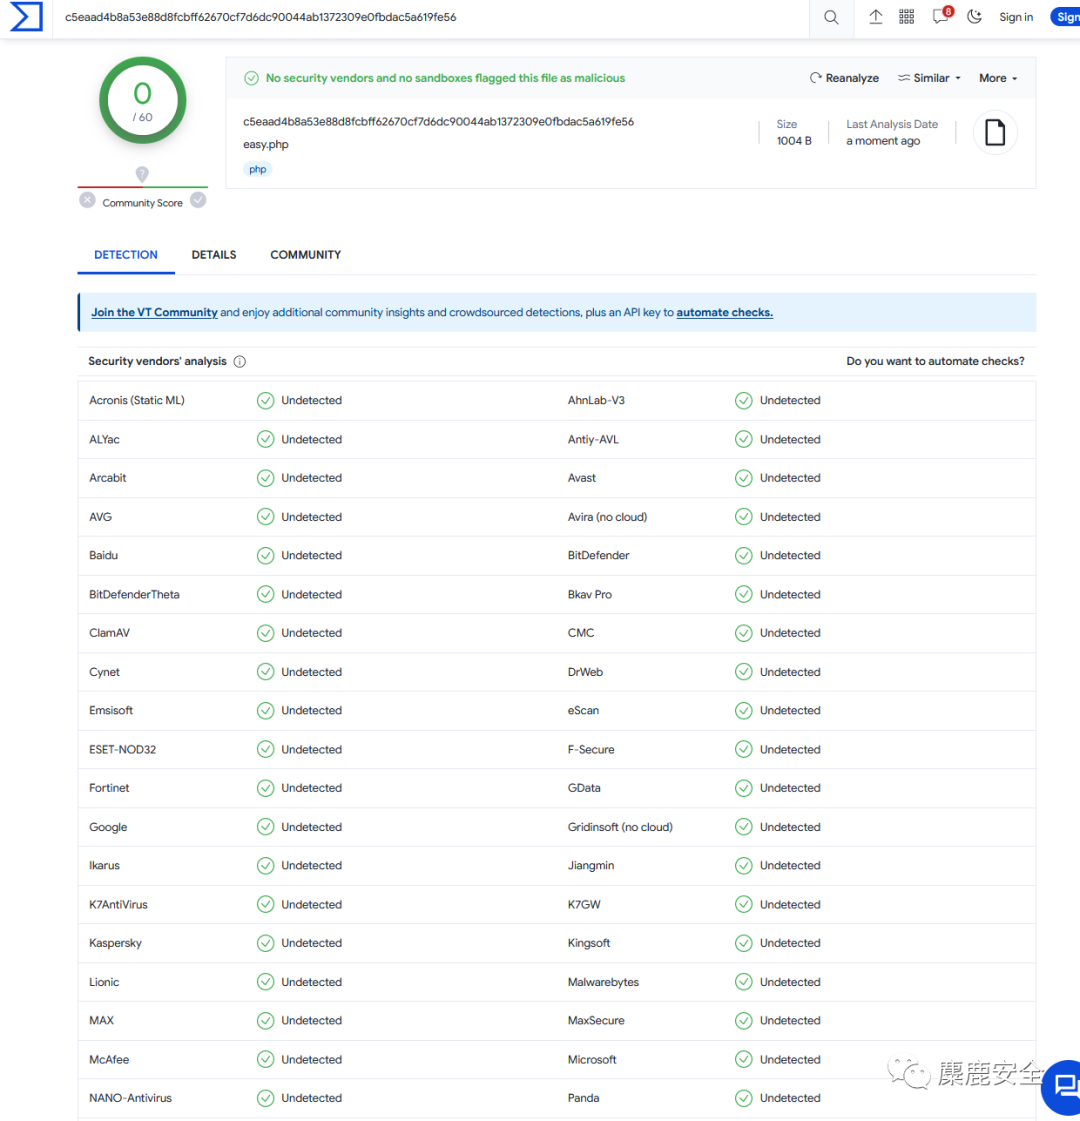Click the Avast Undetected check icon
The image size is (1080, 1121).
pyautogui.click(x=743, y=478)
